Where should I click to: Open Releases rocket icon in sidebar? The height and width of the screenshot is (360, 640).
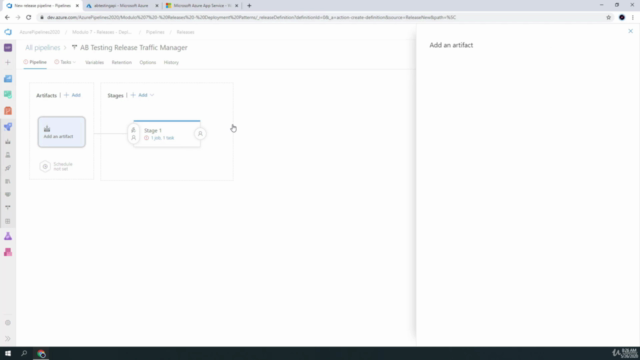8,168
